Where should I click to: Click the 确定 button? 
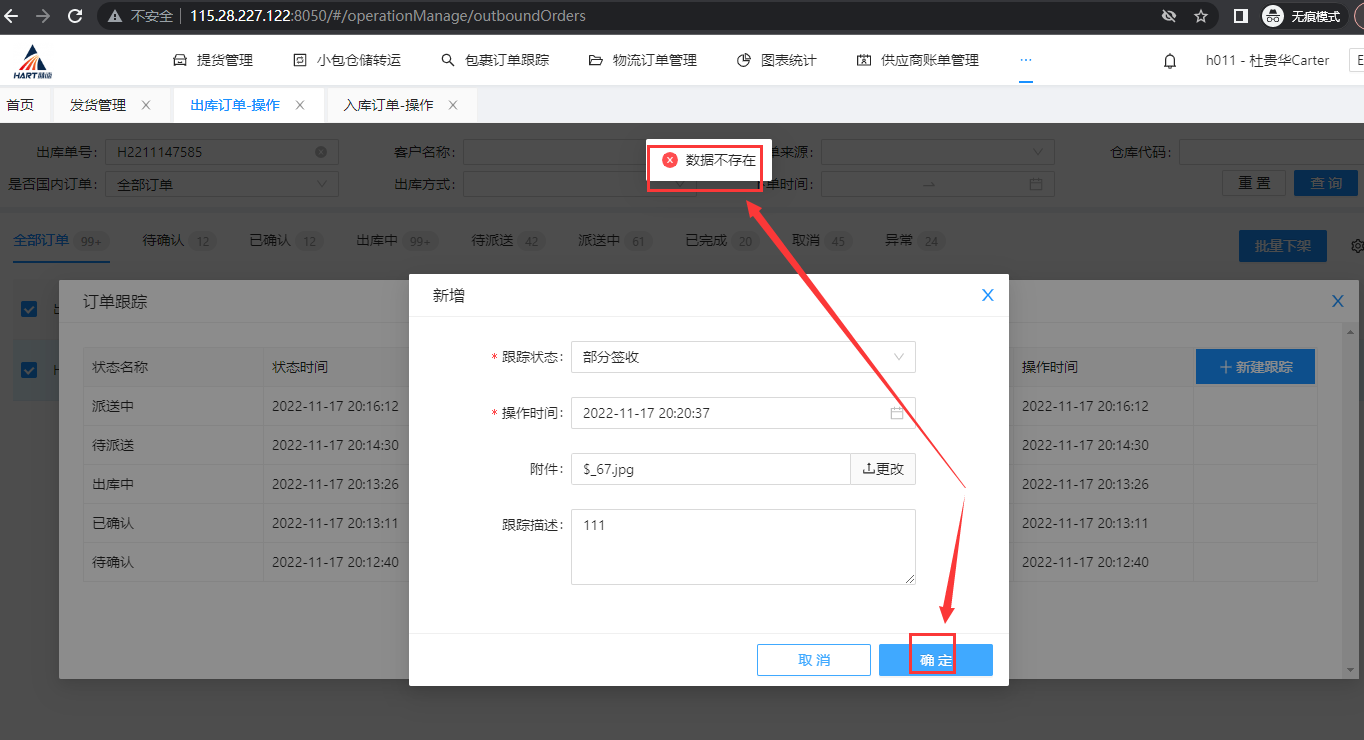click(x=935, y=660)
